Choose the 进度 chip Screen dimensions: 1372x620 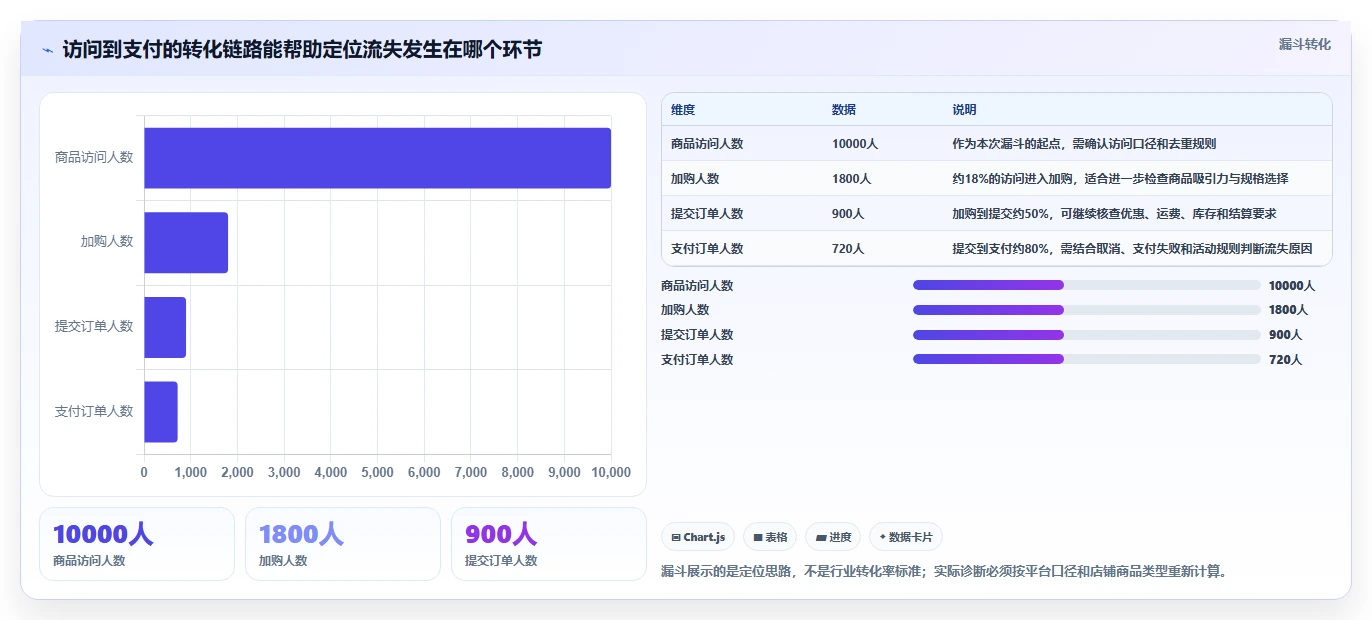pos(833,537)
